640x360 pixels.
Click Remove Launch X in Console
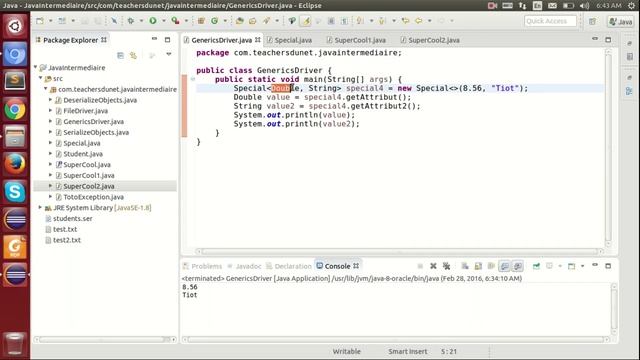[x=433, y=266]
